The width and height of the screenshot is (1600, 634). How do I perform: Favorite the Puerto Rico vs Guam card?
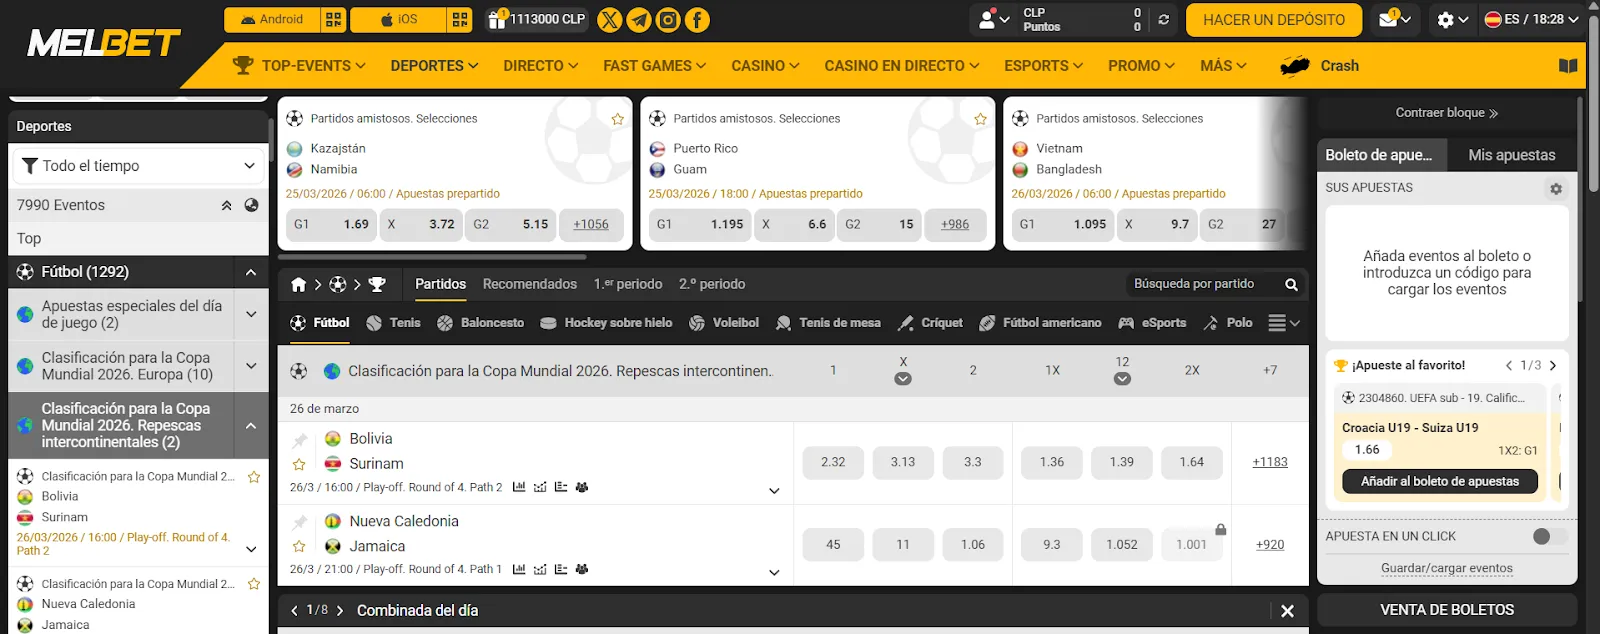point(981,119)
